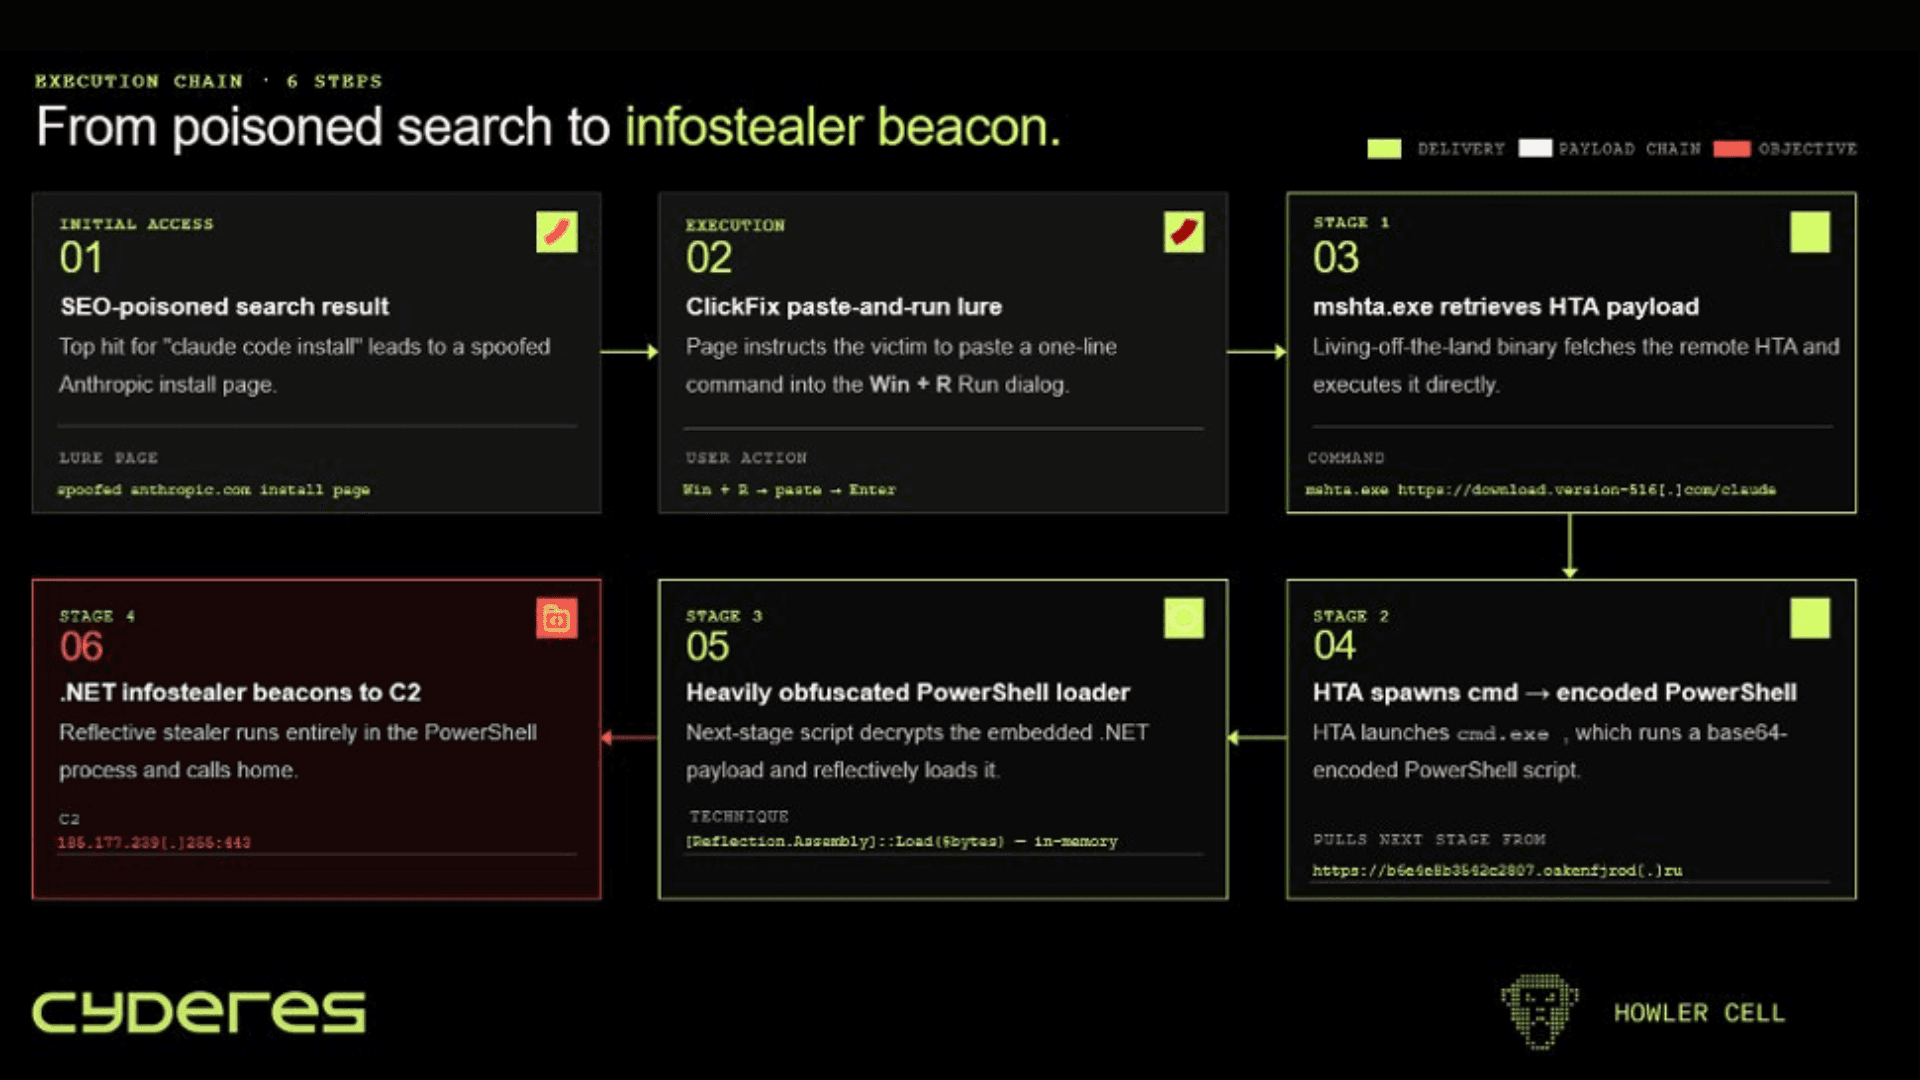This screenshot has height=1080, width=1920.
Task: Click the red folder icon in card 06
Action: [x=556, y=618]
